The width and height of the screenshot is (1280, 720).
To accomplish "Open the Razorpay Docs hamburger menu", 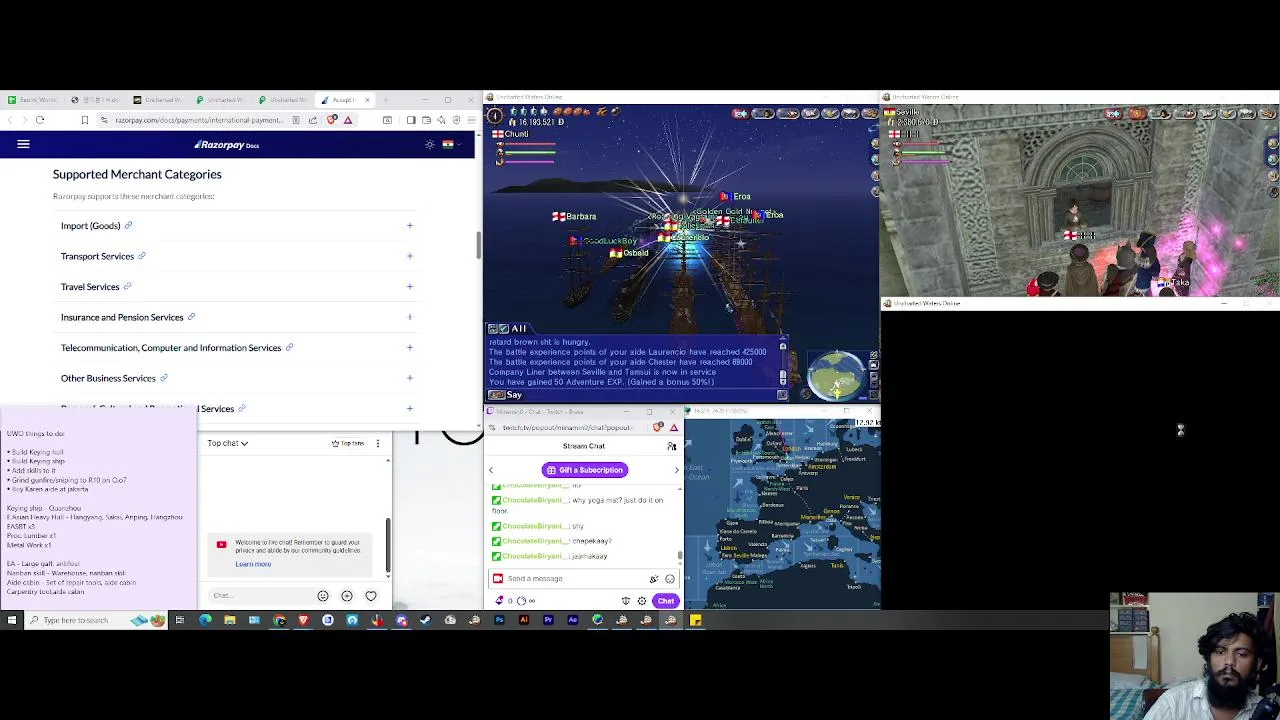I will 23,144.
